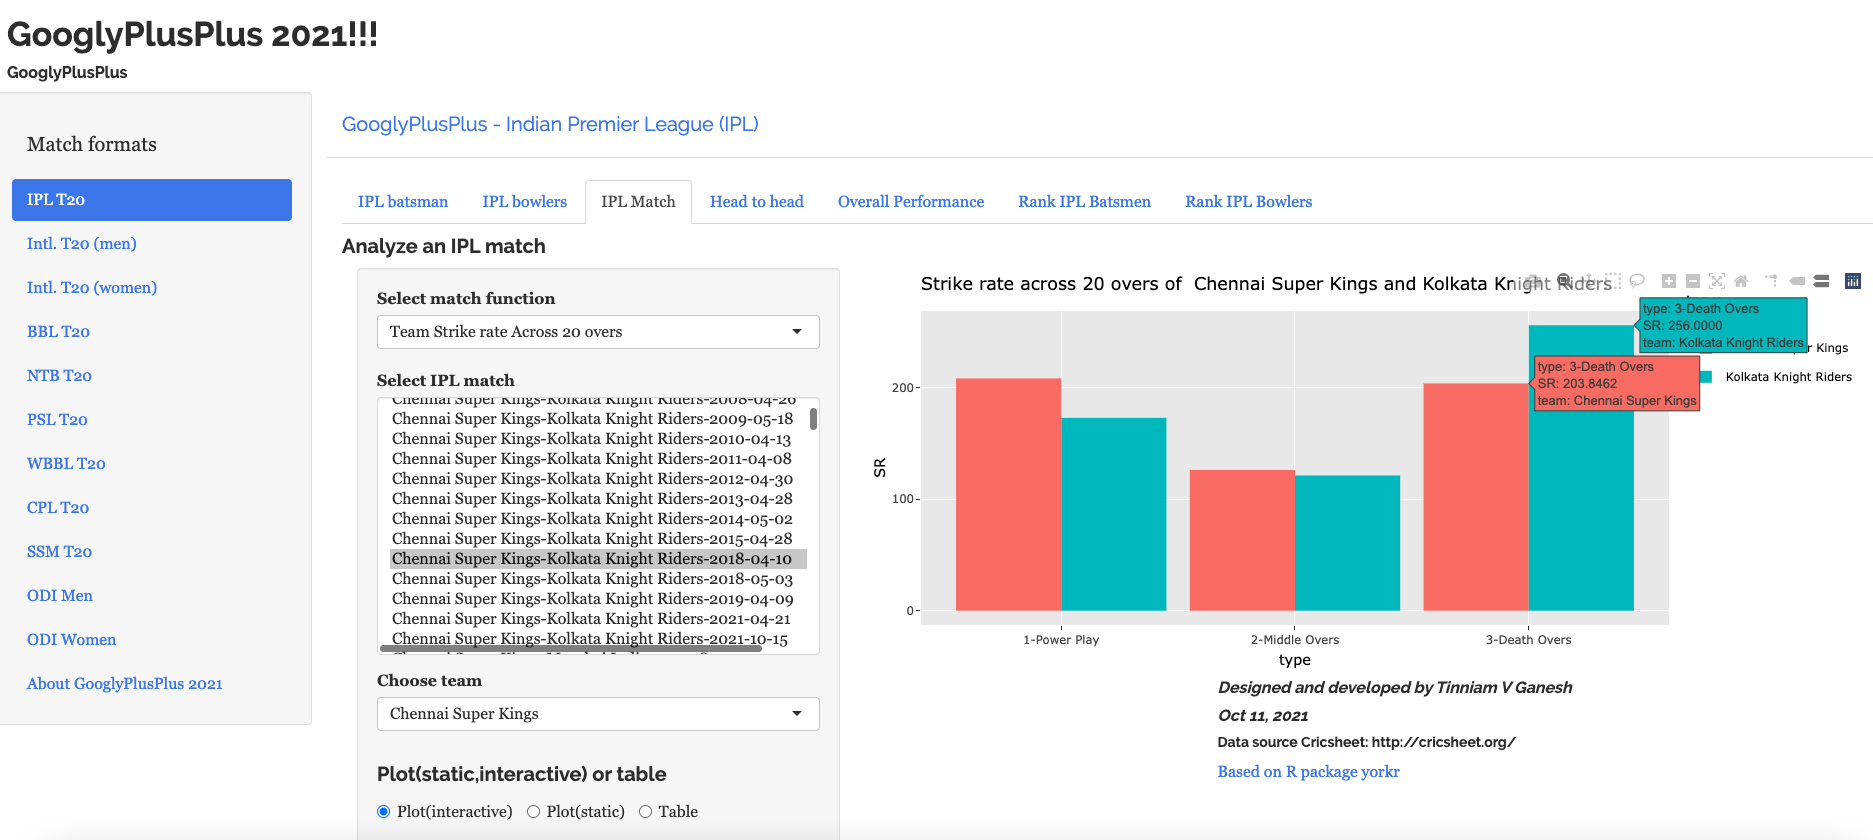This screenshot has height=840, width=1873.
Task: Click the match list horizontal scrollbar
Action: (570, 648)
